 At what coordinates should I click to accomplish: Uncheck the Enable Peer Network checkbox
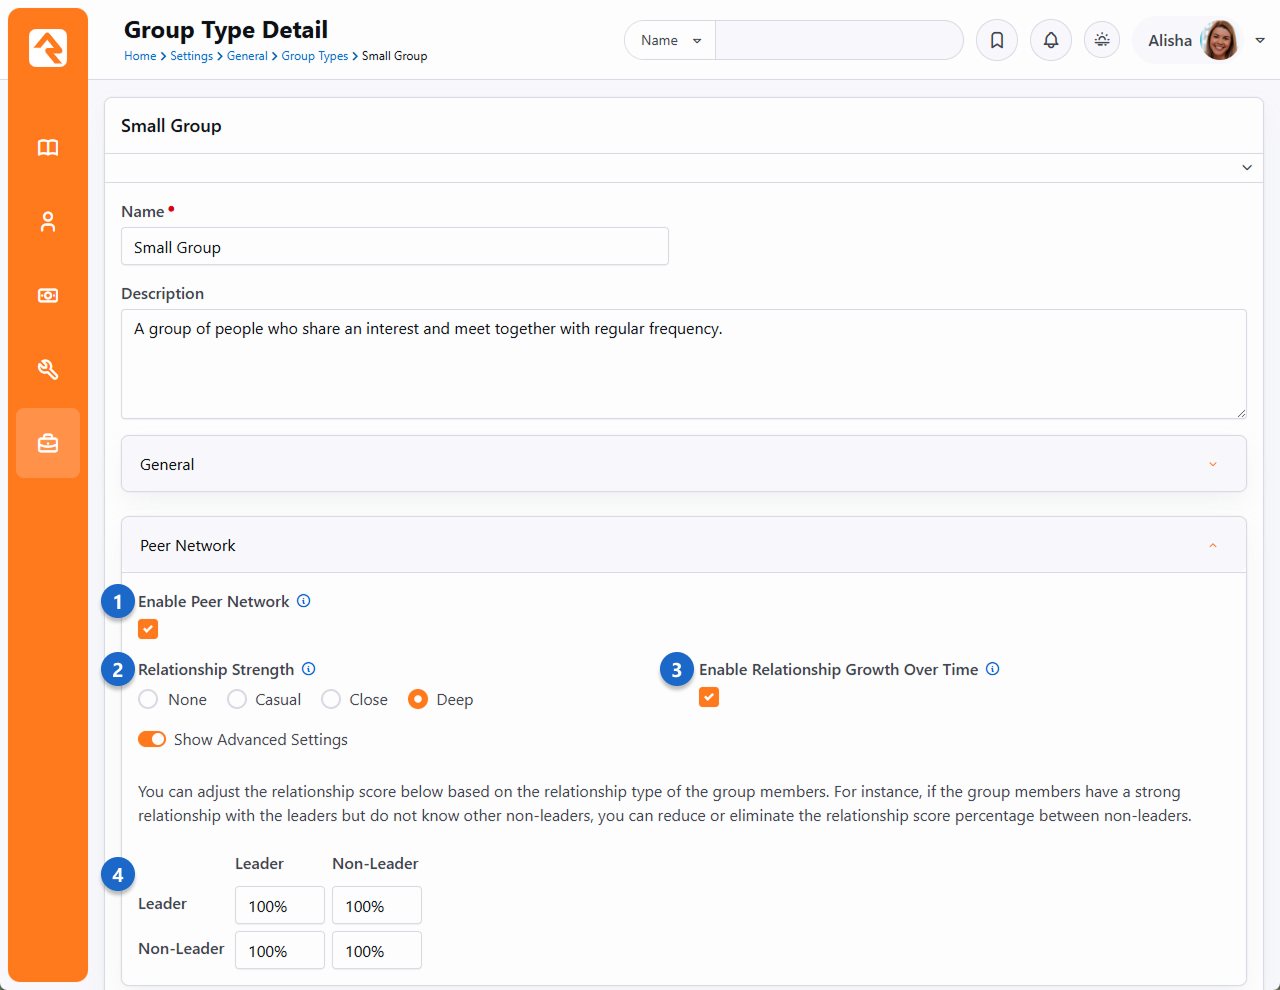[148, 629]
